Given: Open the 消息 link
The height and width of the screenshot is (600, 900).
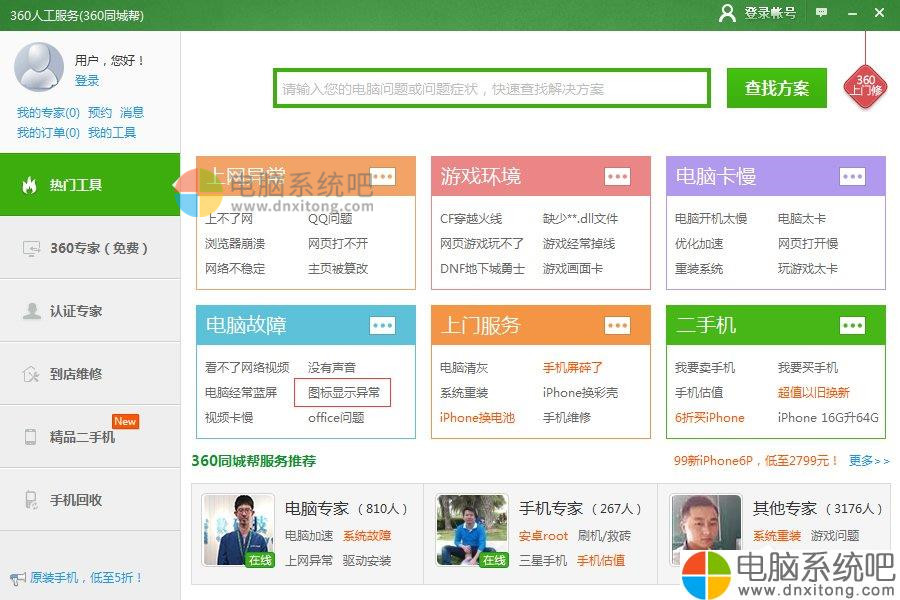Looking at the screenshot, I should pos(132,113).
